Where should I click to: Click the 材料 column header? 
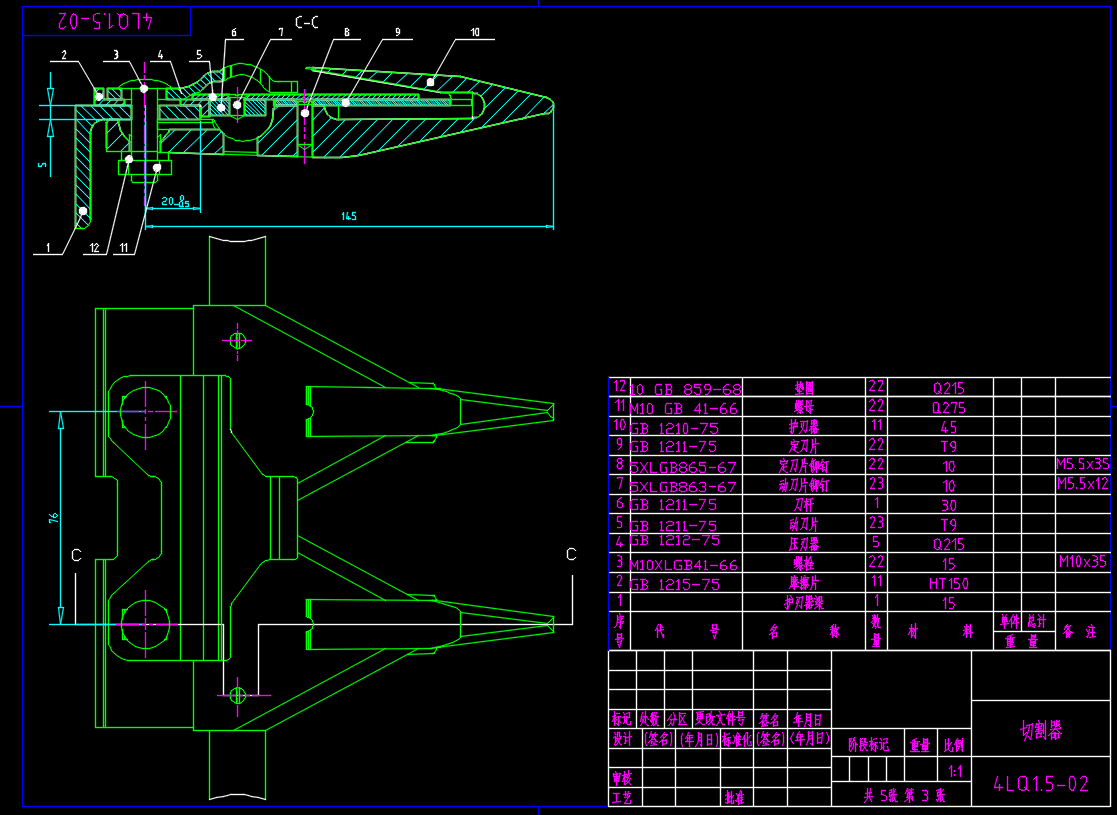pos(940,632)
